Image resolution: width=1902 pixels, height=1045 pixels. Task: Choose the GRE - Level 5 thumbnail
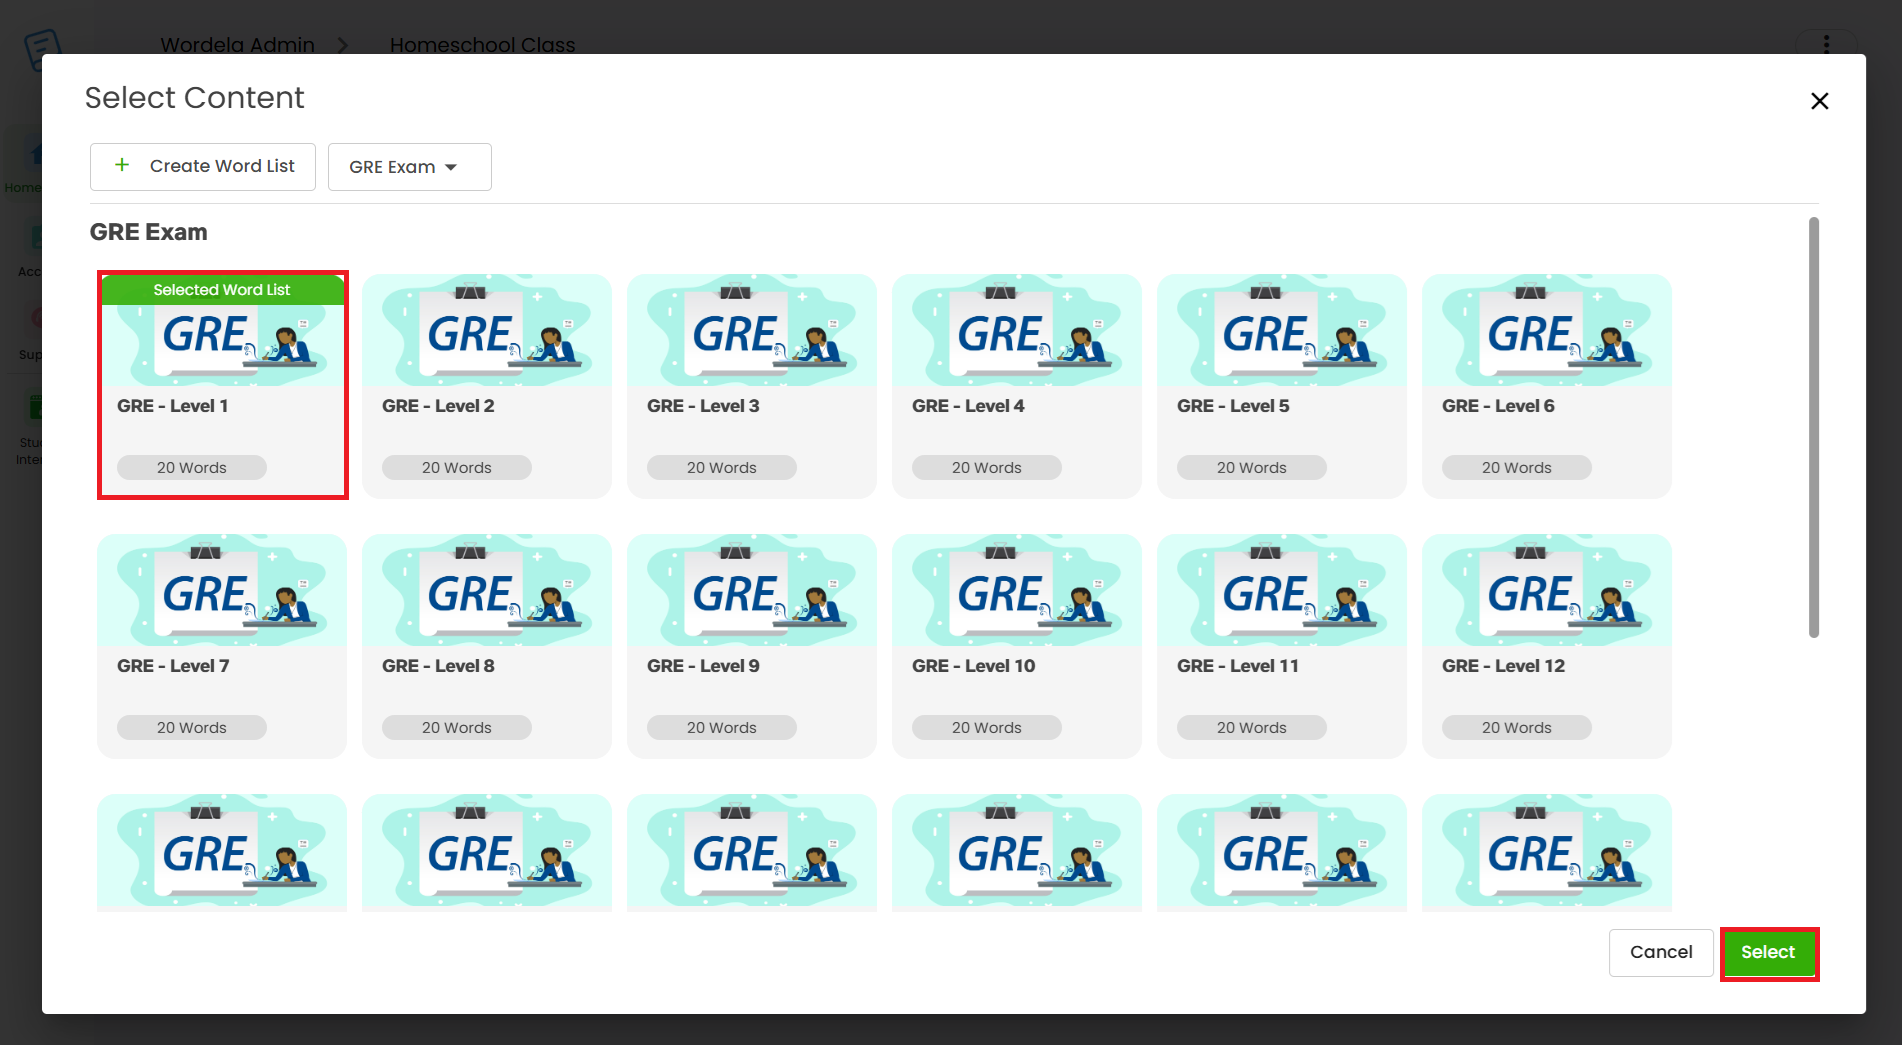[1282, 331]
